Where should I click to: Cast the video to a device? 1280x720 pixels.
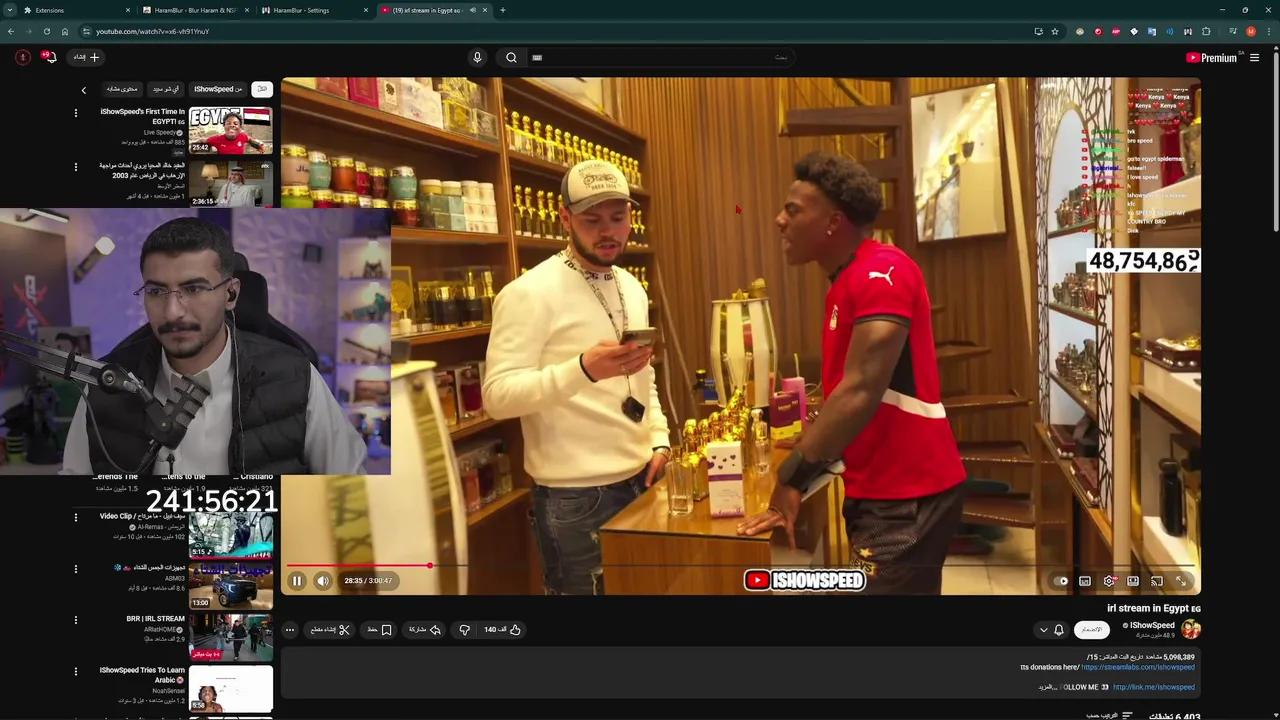1157,581
